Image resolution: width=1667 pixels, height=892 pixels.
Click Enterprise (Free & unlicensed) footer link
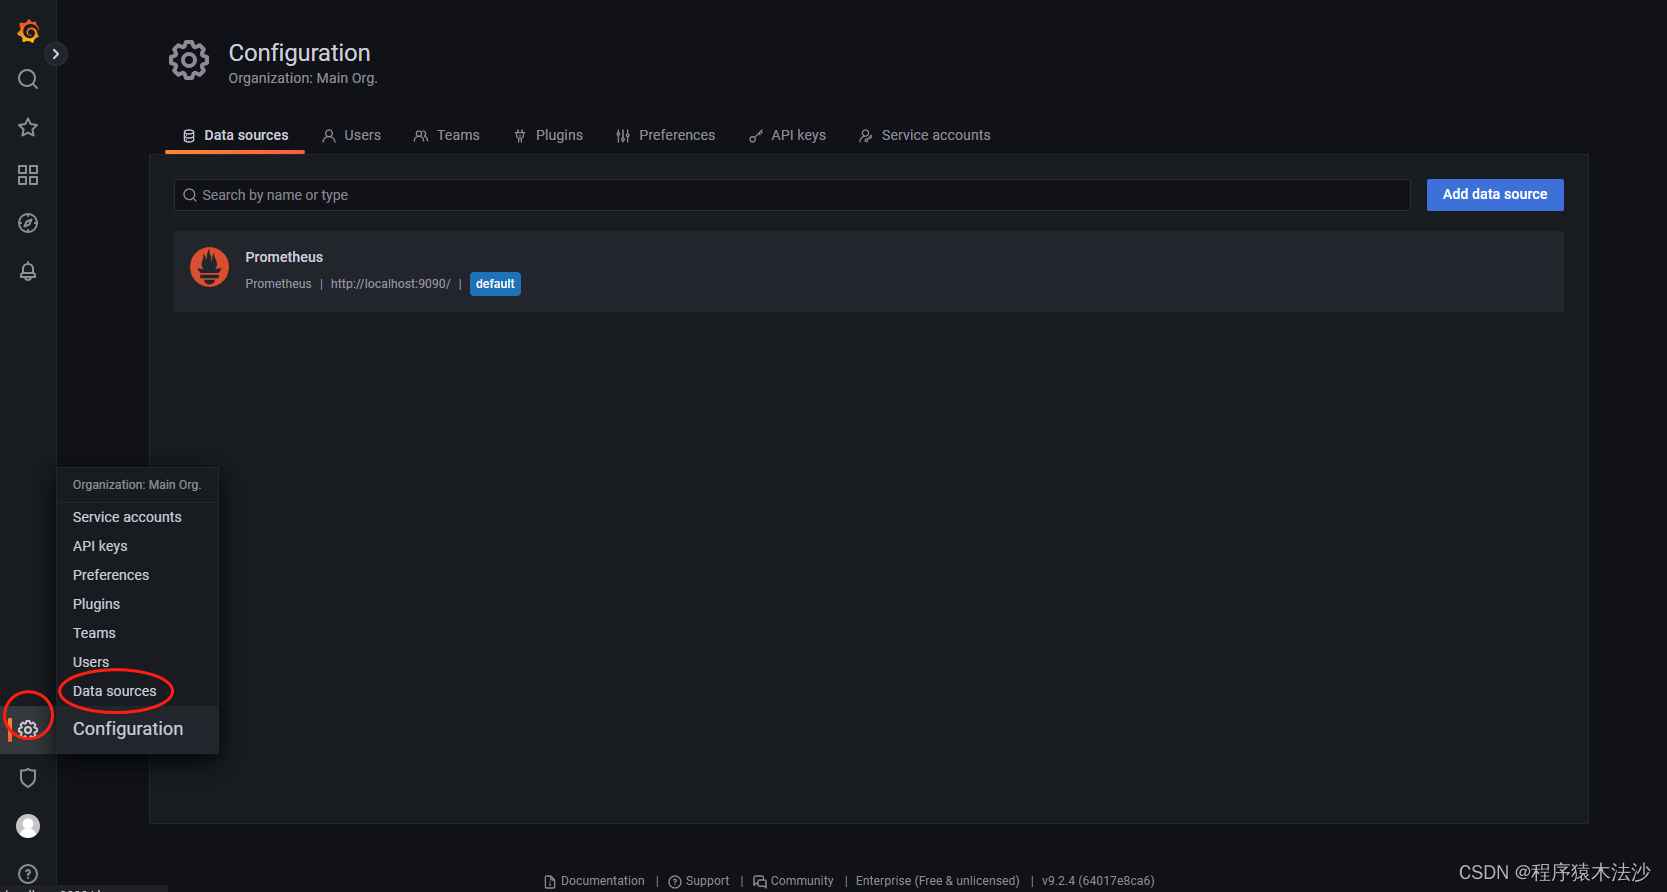pos(937,881)
